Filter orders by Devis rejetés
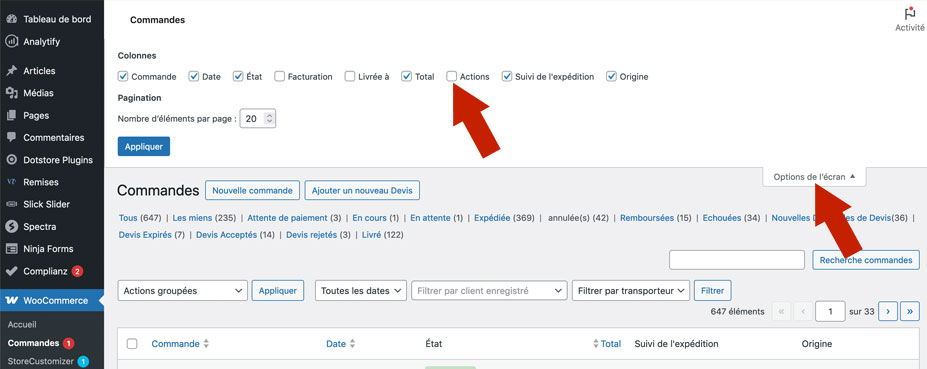This screenshot has height=369, width=927. click(318, 235)
